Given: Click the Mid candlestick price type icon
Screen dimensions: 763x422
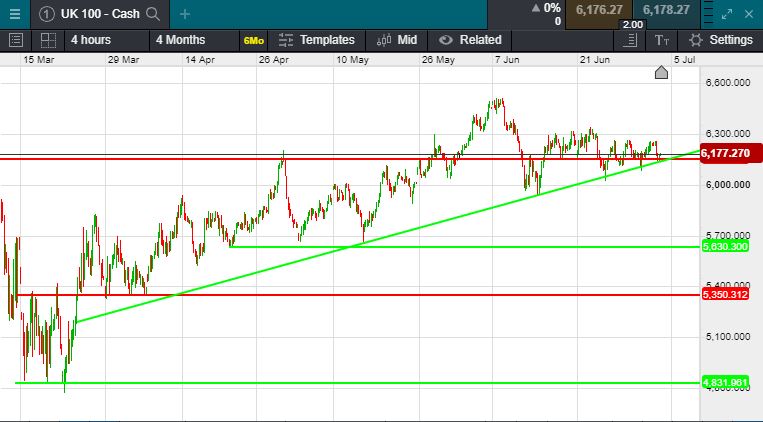Looking at the screenshot, I should (384, 40).
